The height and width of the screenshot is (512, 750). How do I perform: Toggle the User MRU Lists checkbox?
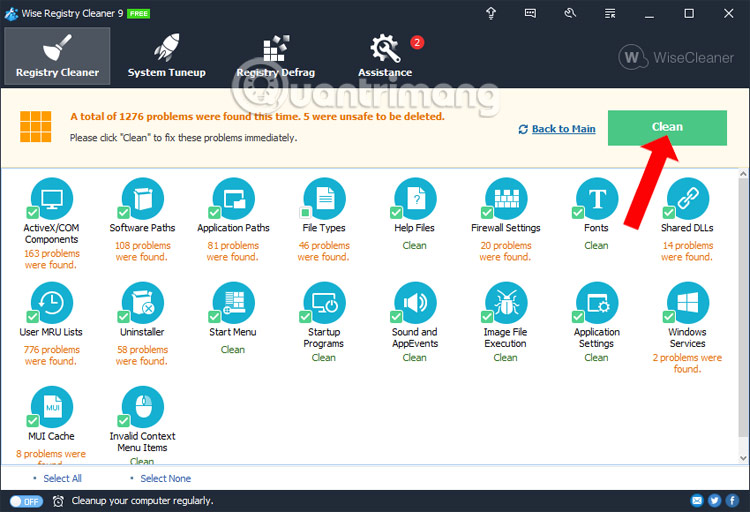click(33, 316)
